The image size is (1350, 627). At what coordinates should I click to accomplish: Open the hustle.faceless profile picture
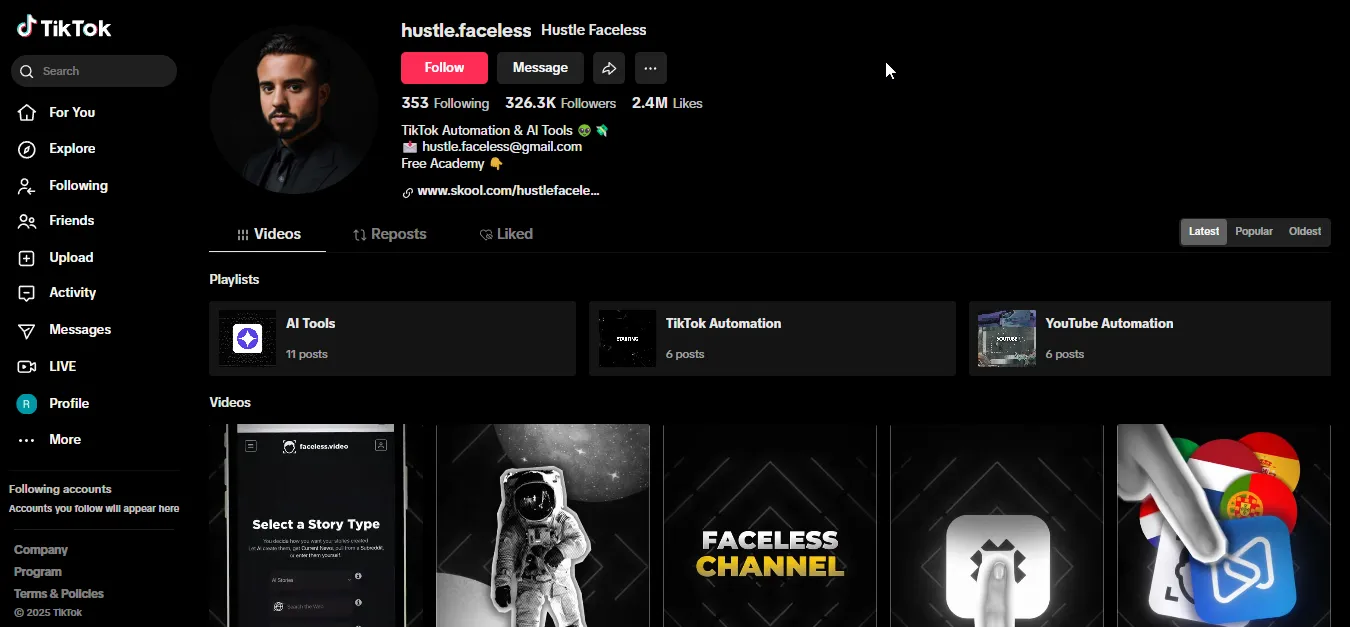(x=294, y=109)
